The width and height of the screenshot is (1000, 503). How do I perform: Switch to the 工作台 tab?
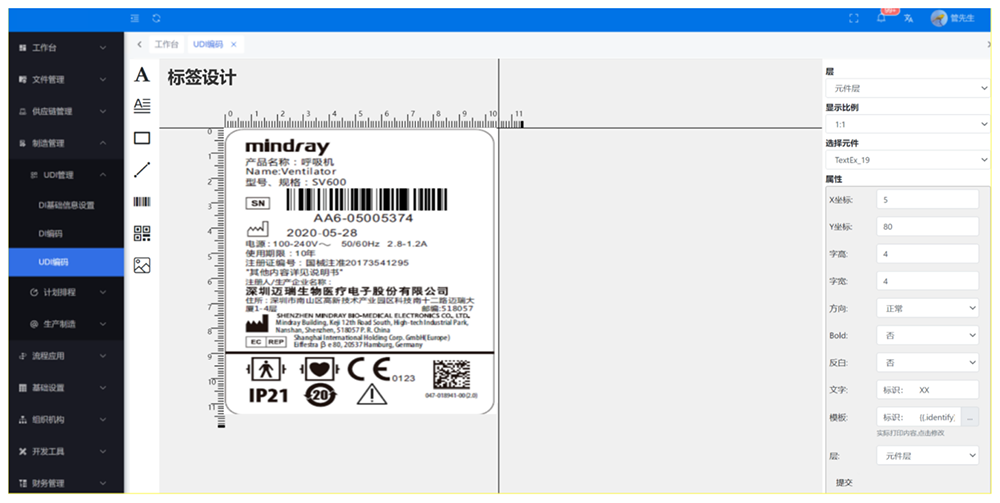click(166, 45)
